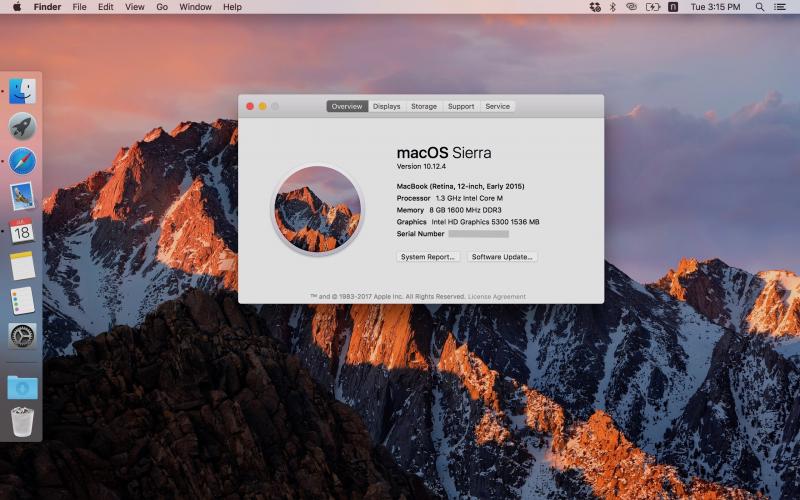The height and width of the screenshot is (500, 800).
Task: Open the Go menu
Action: (x=162, y=7)
